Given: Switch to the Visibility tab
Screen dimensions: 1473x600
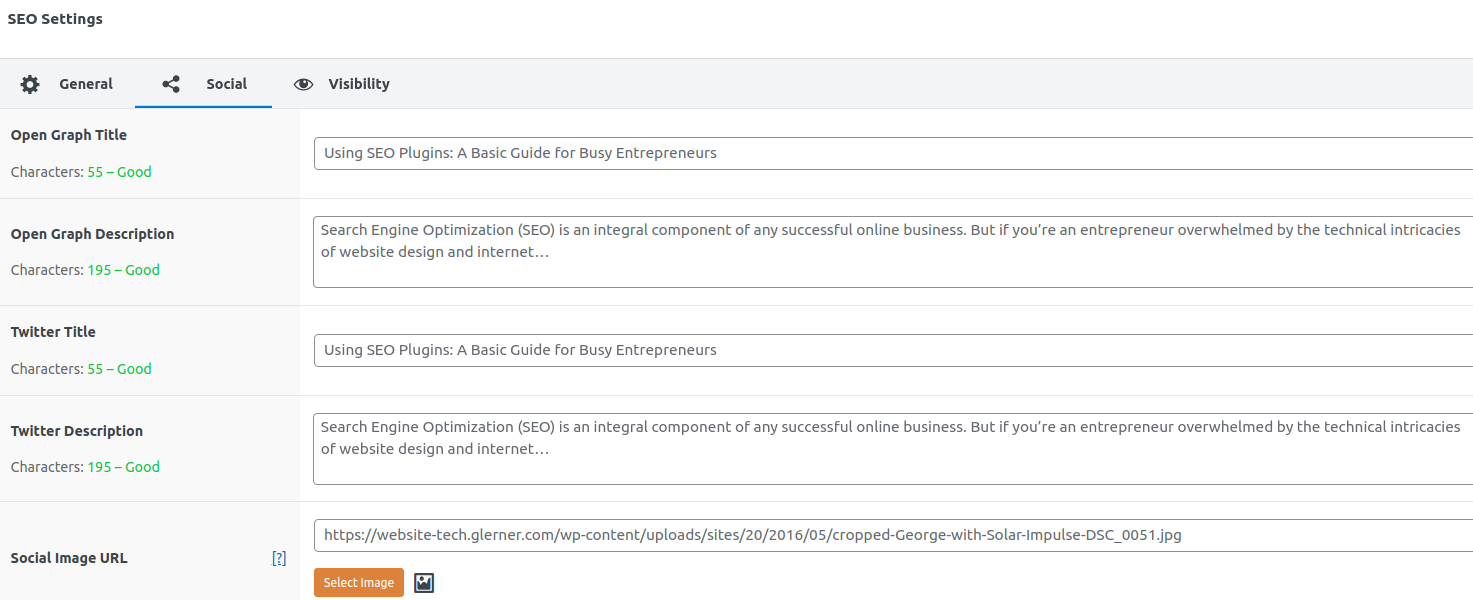Looking at the screenshot, I should [341, 84].
